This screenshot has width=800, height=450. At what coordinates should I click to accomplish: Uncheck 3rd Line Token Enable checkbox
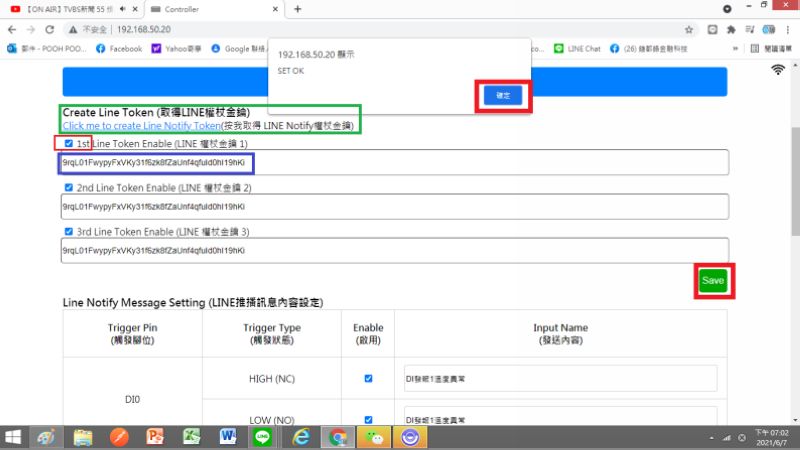pos(68,231)
